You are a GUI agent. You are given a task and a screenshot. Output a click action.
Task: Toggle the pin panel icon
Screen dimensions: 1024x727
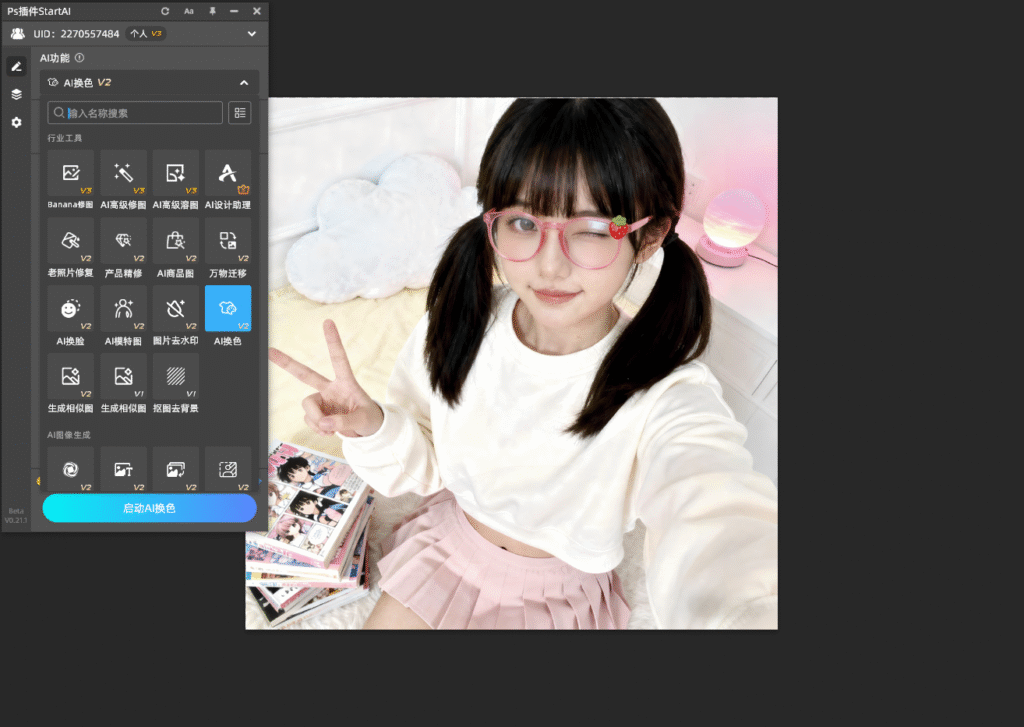(x=212, y=11)
